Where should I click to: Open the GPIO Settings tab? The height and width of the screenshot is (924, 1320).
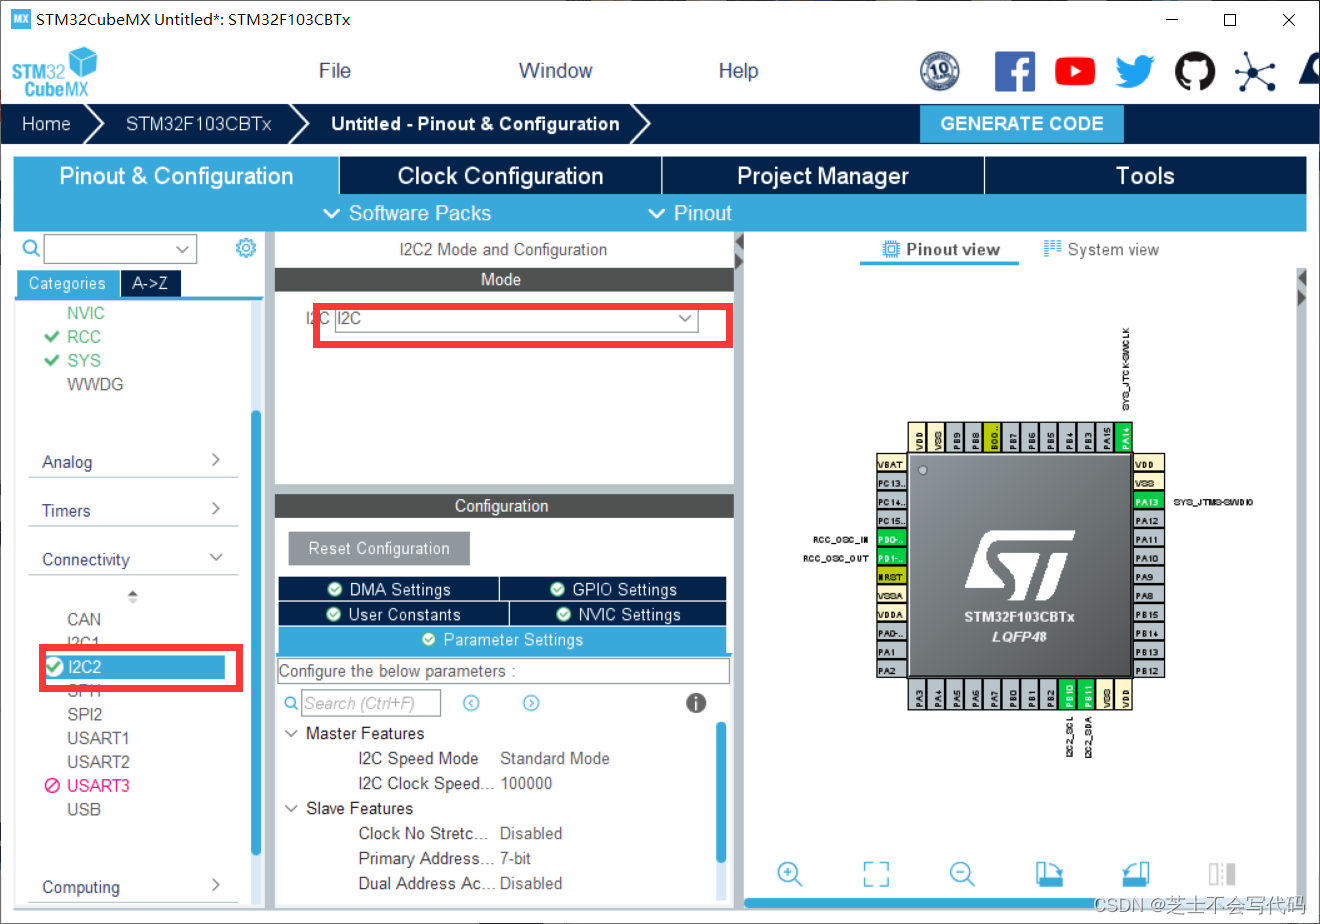[613, 590]
